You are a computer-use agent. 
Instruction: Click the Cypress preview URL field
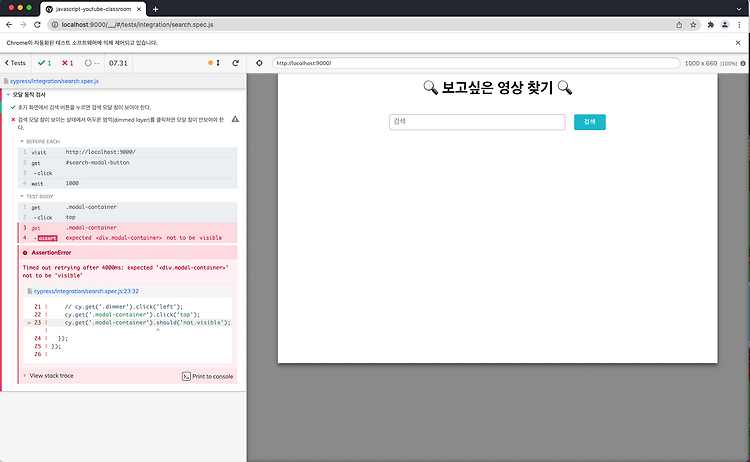(x=476, y=63)
